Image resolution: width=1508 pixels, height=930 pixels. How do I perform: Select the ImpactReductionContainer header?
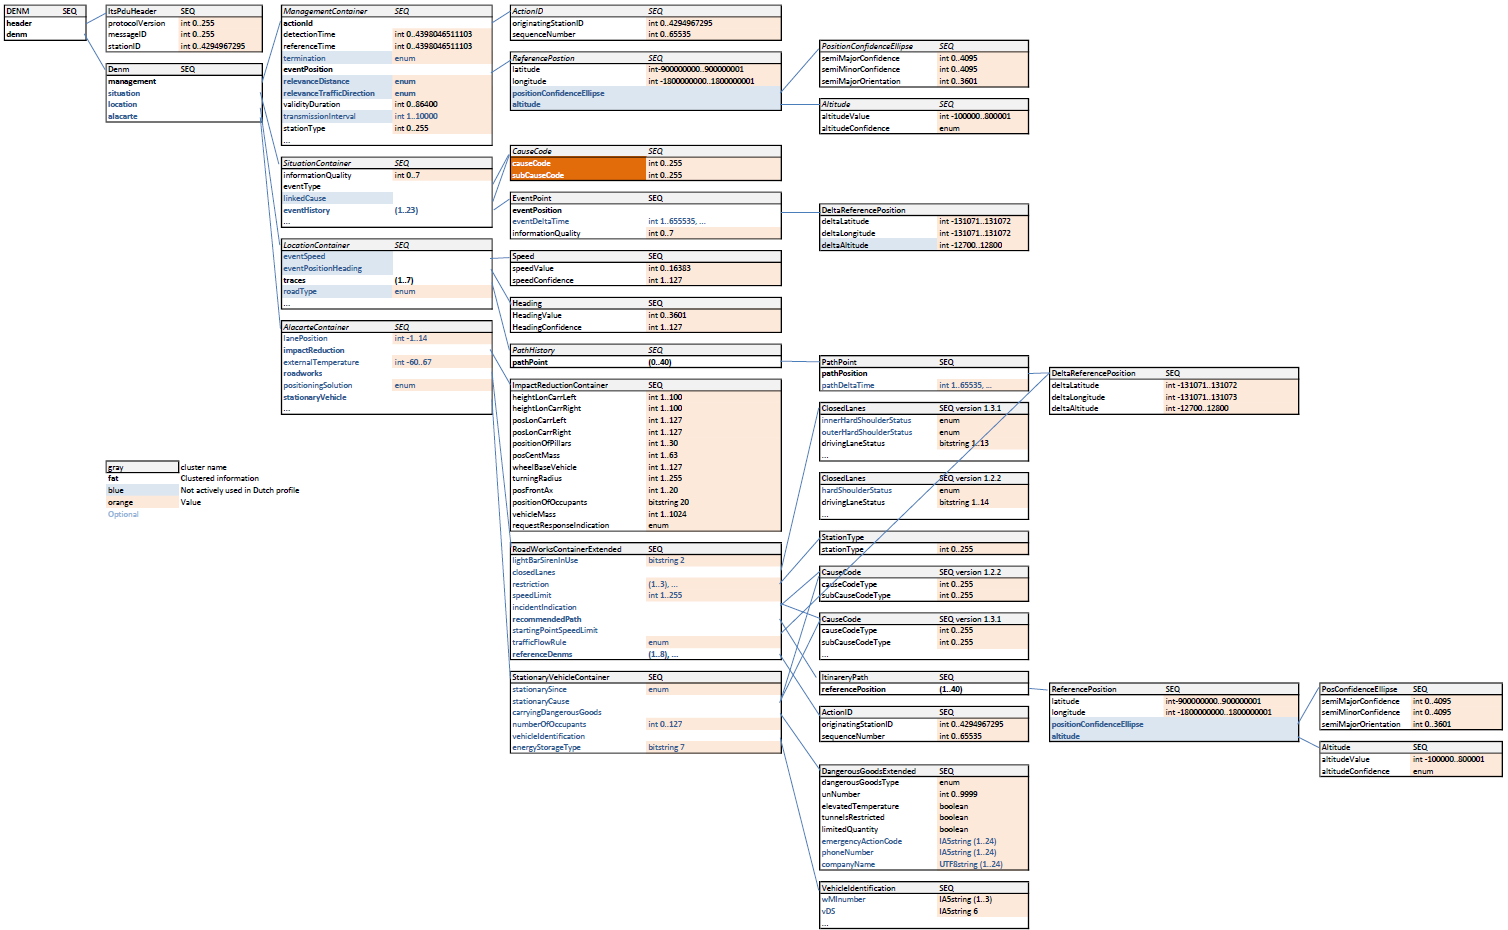pyautogui.click(x=560, y=385)
